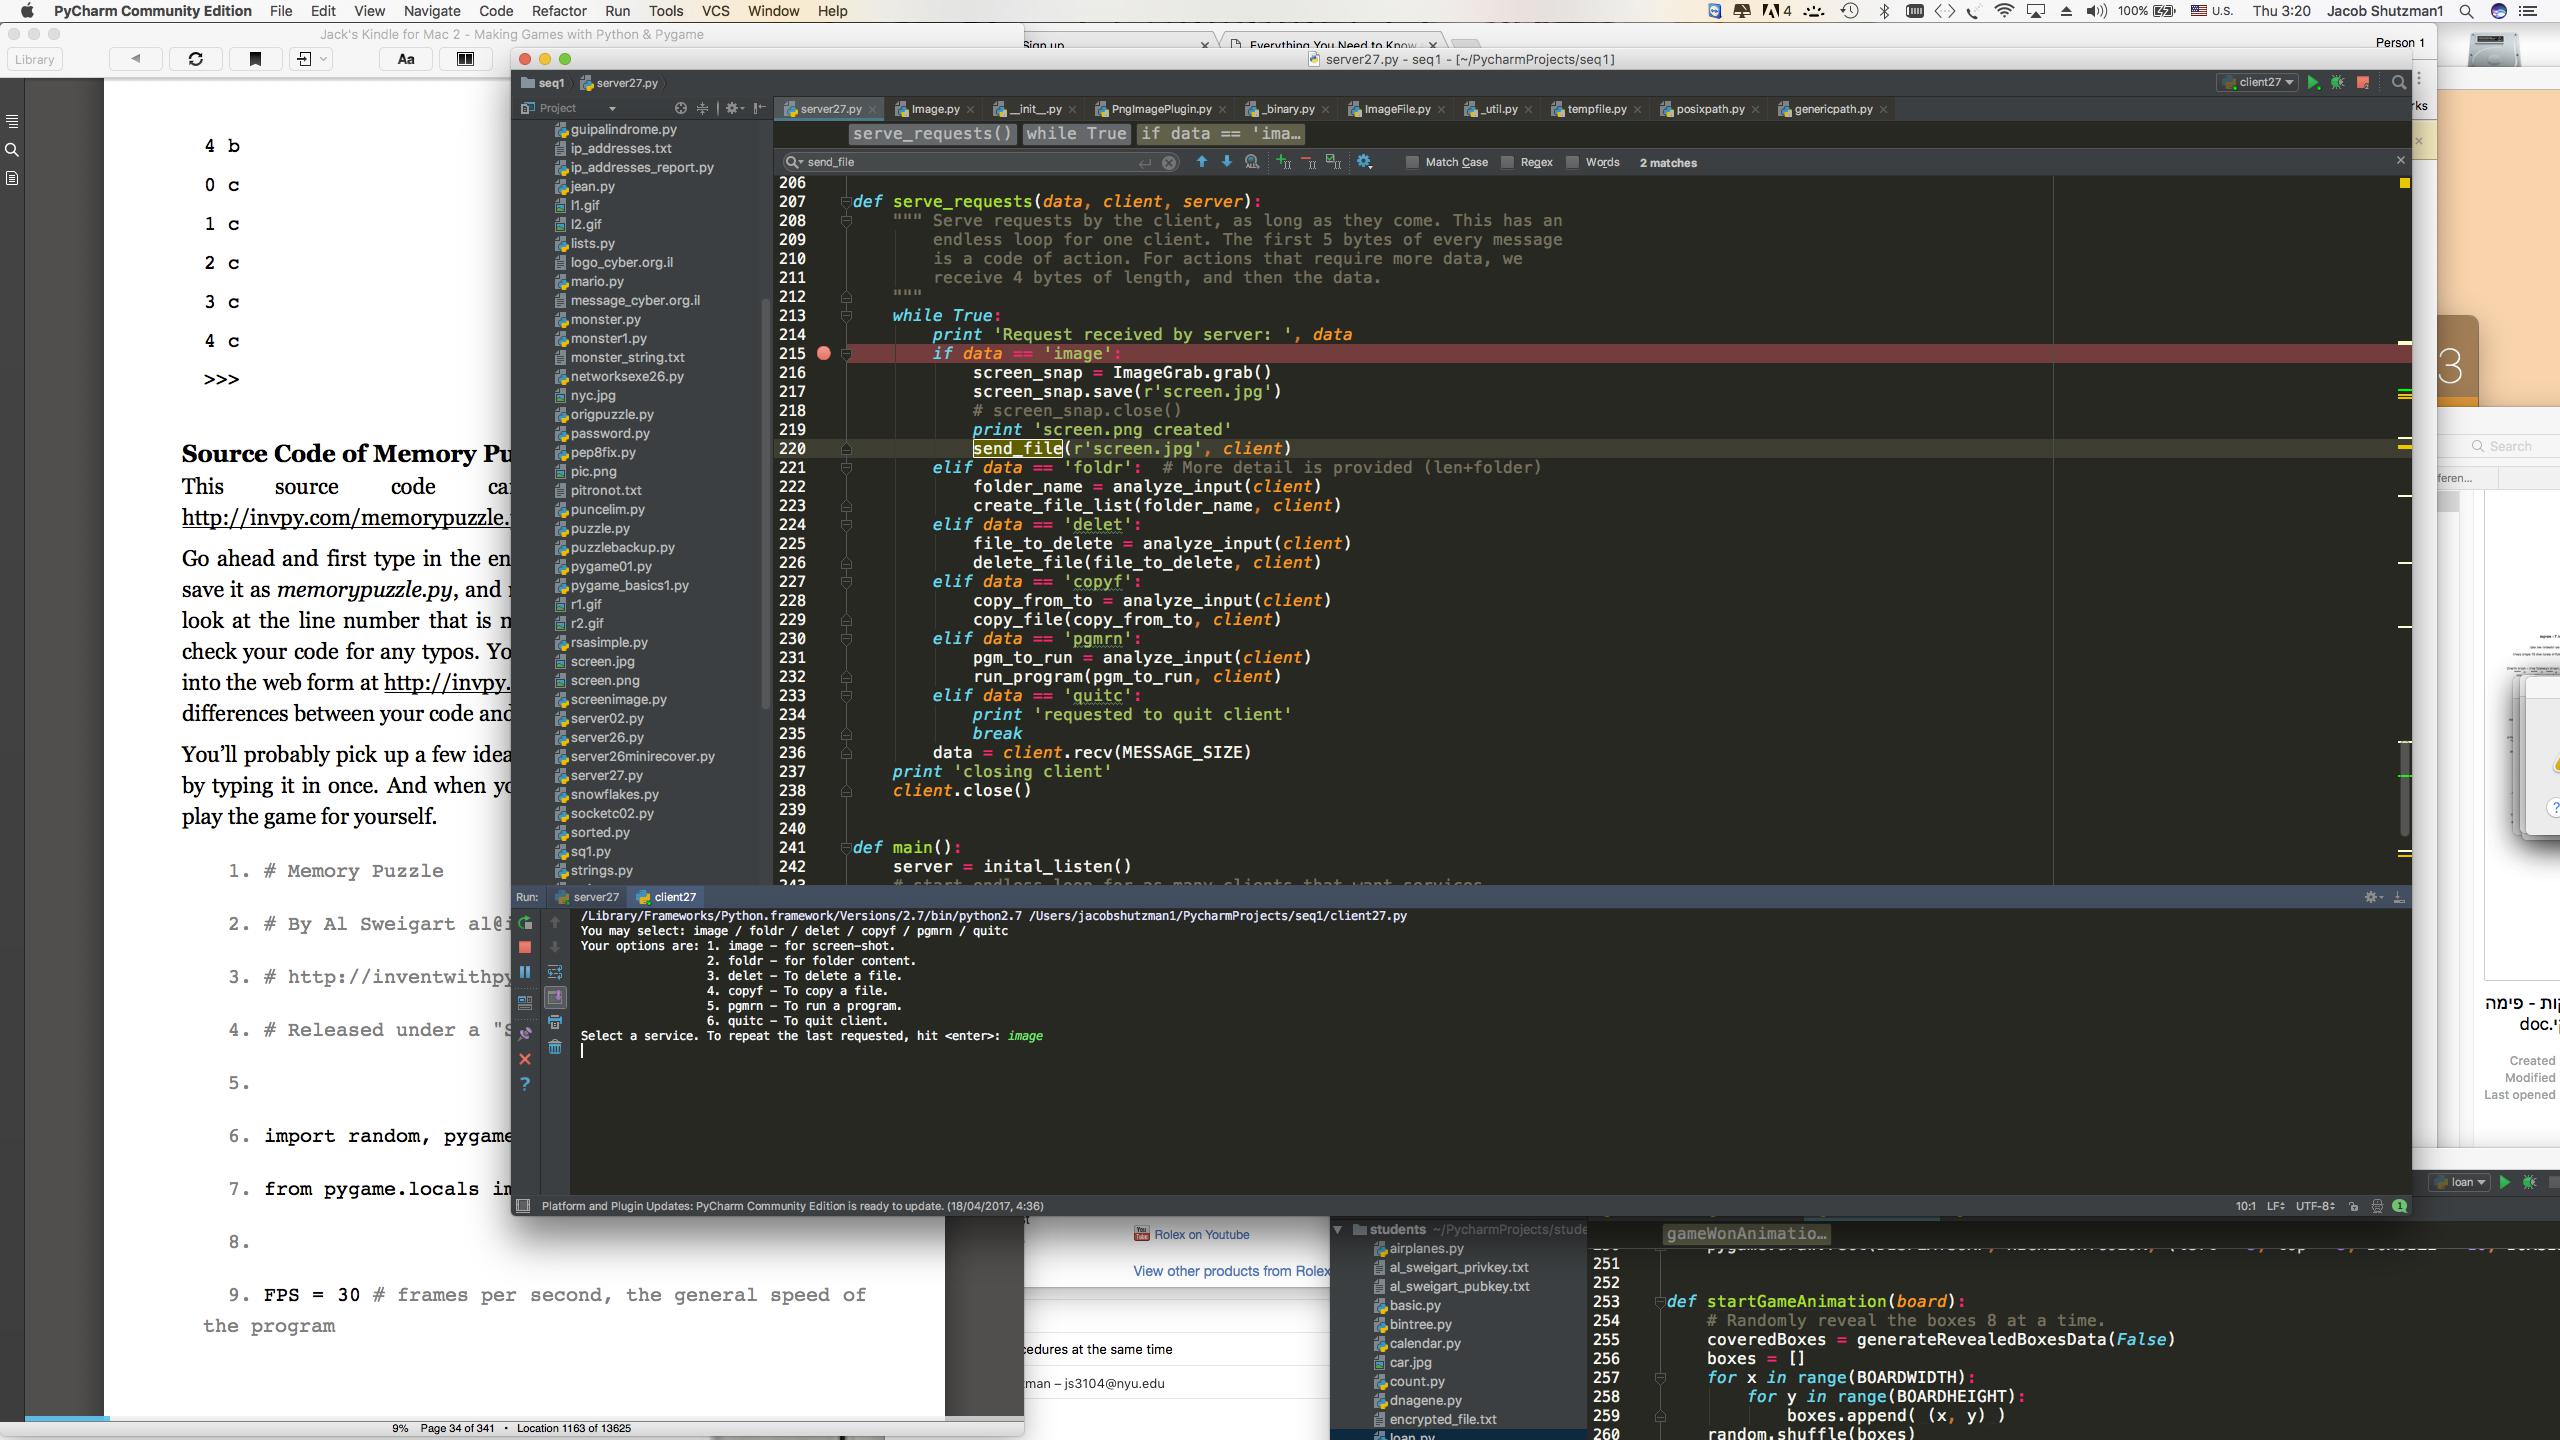The width and height of the screenshot is (2560, 1440).
Task: Open Project view selector dropdown
Action: (x=611, y=108)
